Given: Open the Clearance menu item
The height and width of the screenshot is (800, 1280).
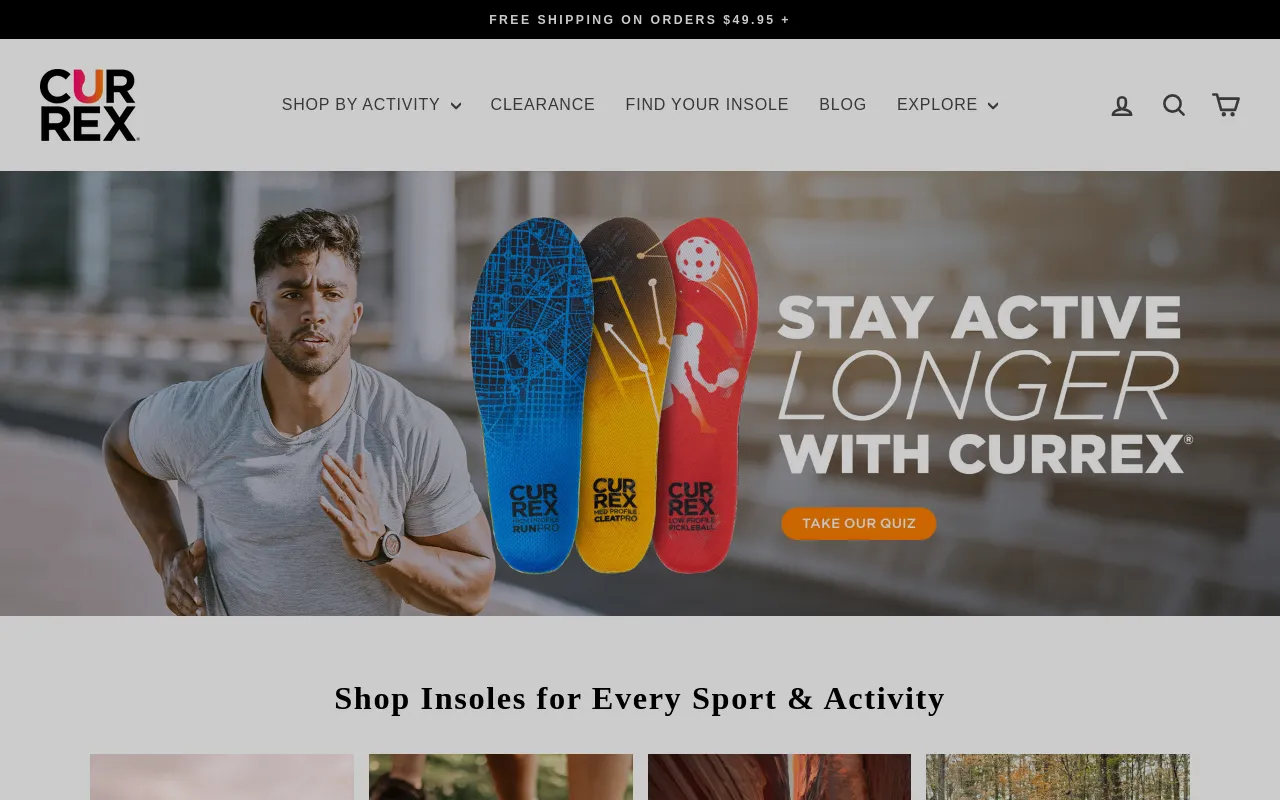Looking at the screenshot, I should [543, 105].
